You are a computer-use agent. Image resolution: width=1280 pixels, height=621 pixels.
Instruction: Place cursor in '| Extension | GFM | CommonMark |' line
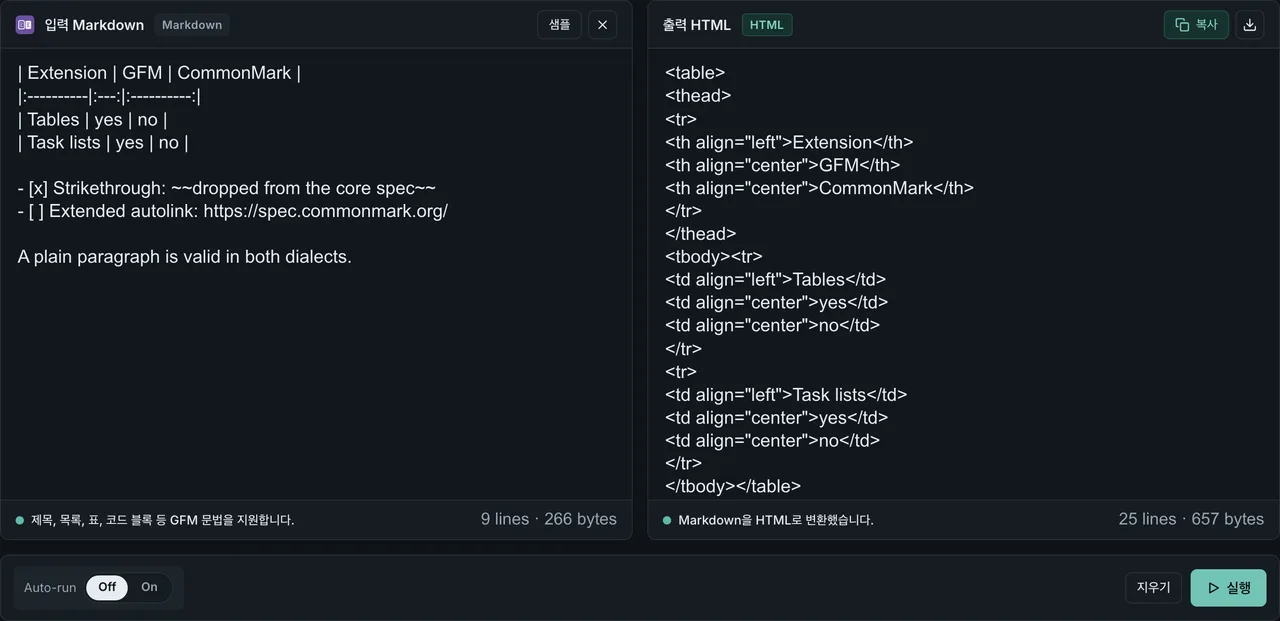coord(159,73)
